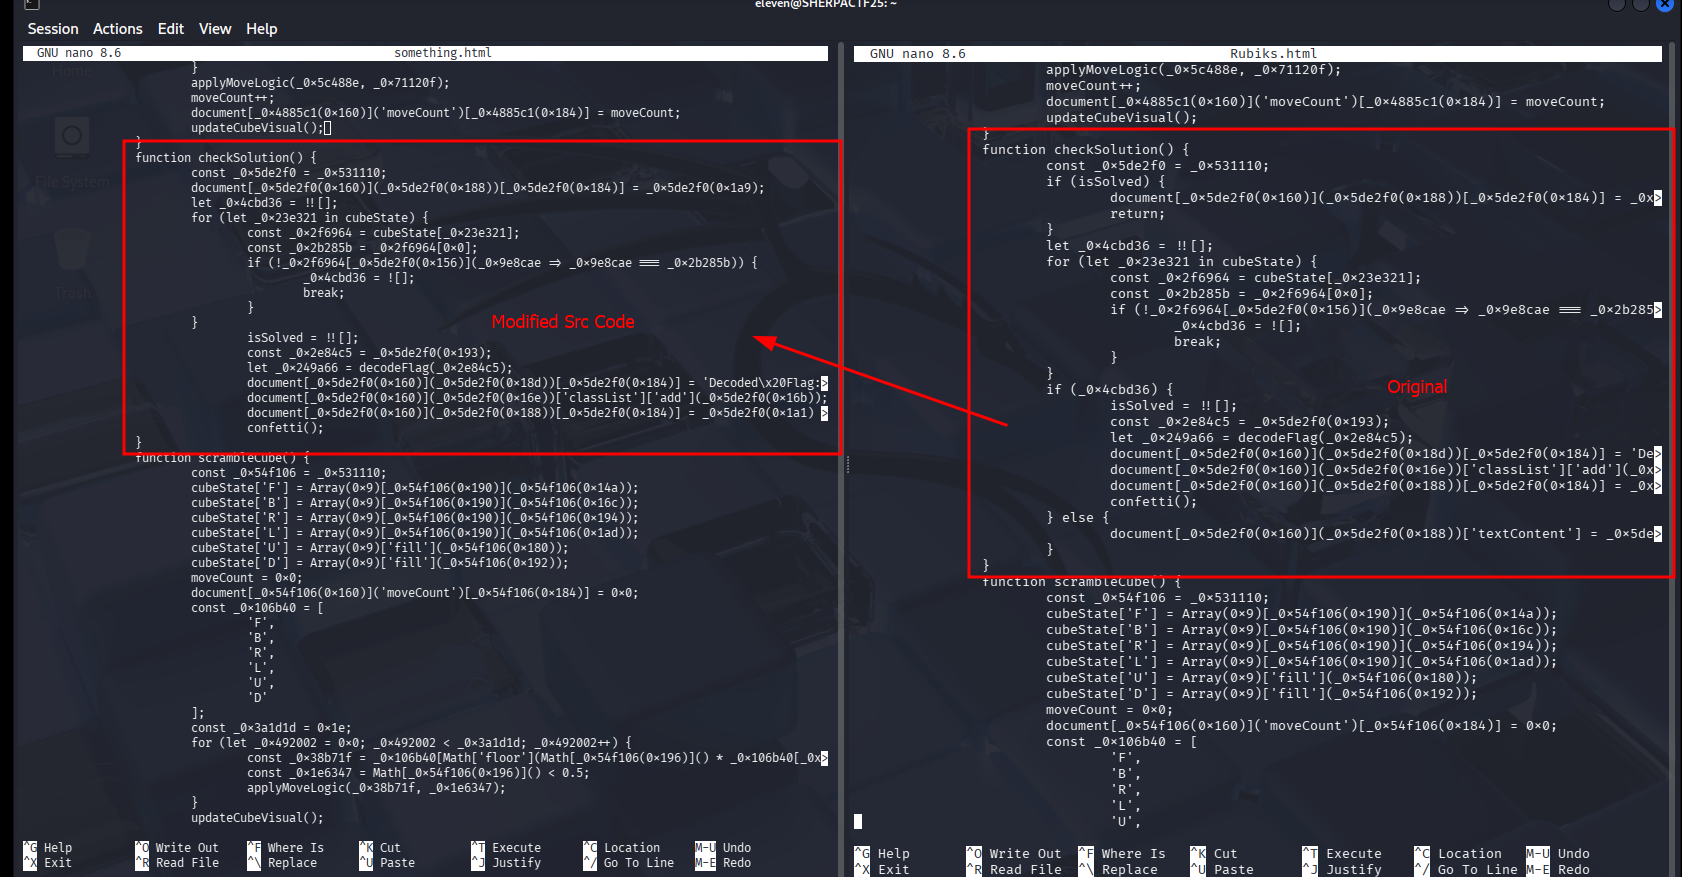Click ^X Exit in the something.html nano pane
Viewport: 1682px width, 877px height.
point(47,863)
